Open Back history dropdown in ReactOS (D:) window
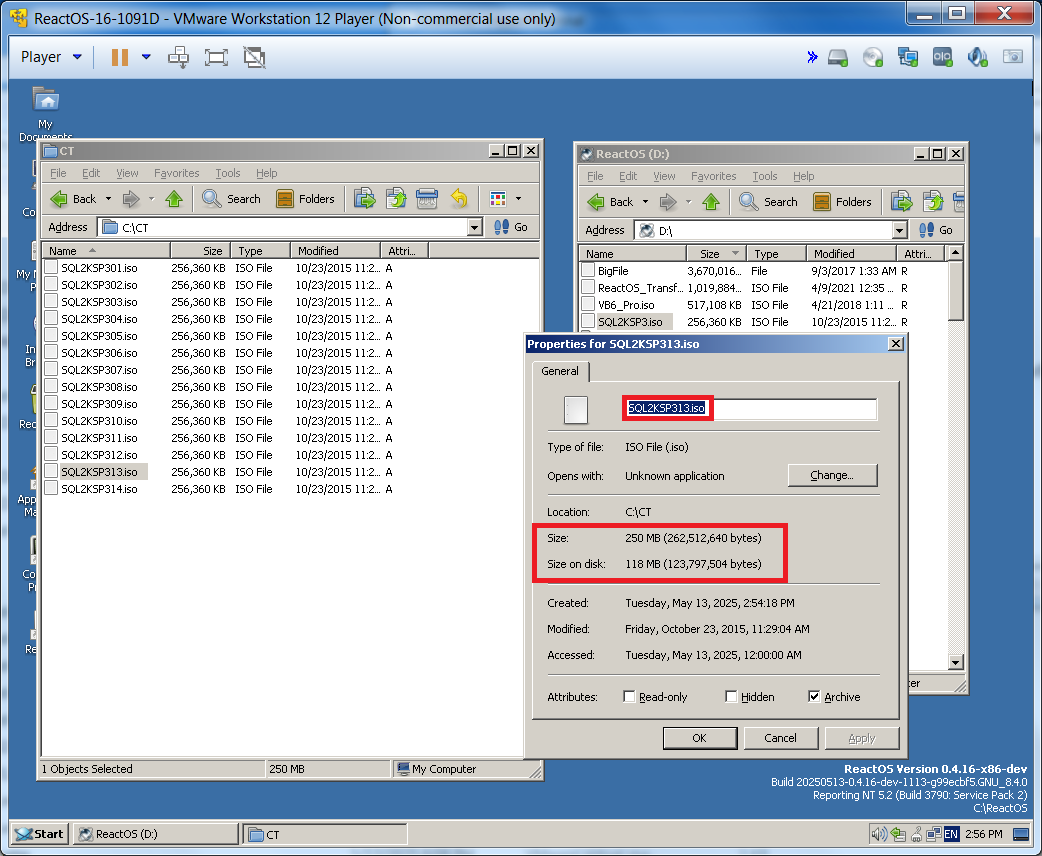 pyautogui.click(x=645, y=202)
